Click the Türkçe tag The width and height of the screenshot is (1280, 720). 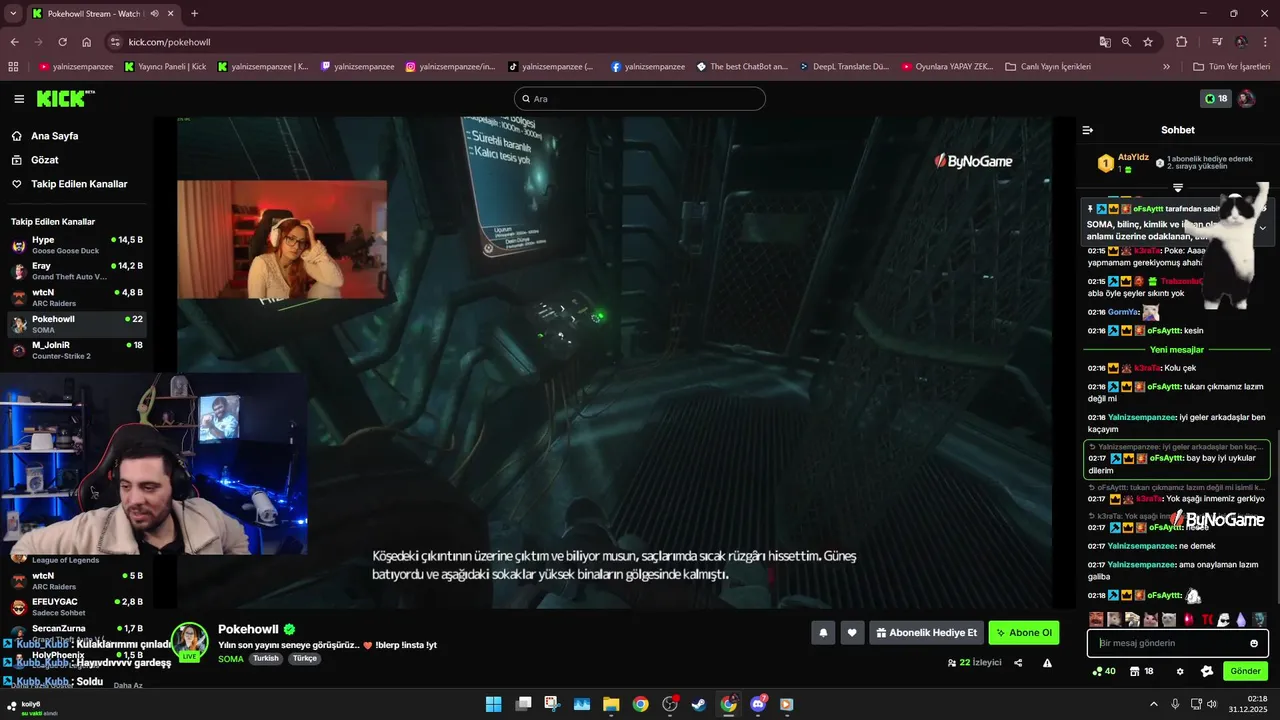[305, 659]
